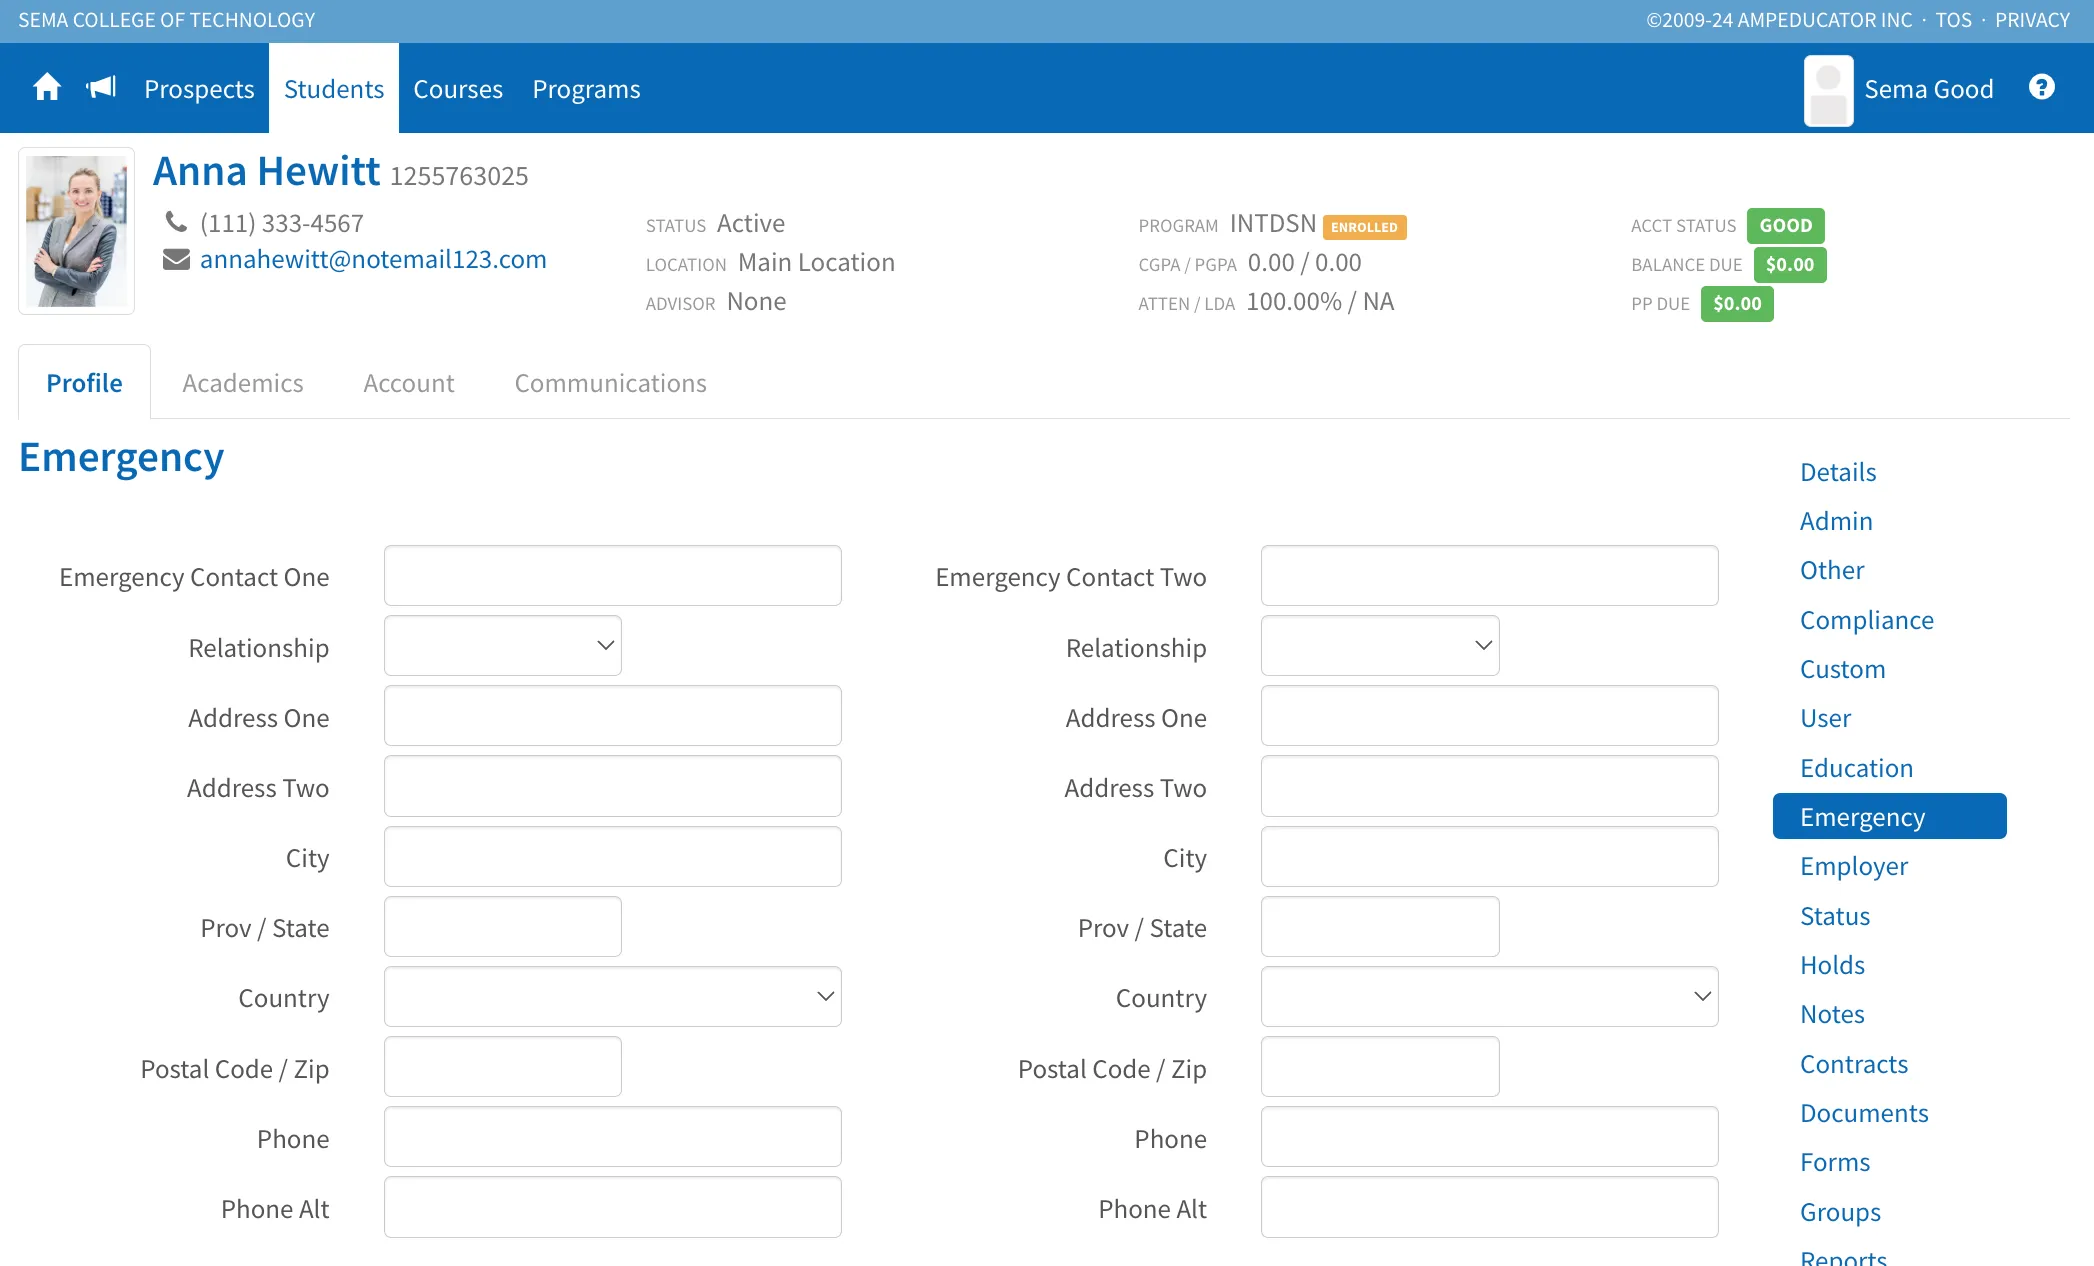Click the Emergency Contact One field
2094x1266 pixels.
tap(613, 576)
